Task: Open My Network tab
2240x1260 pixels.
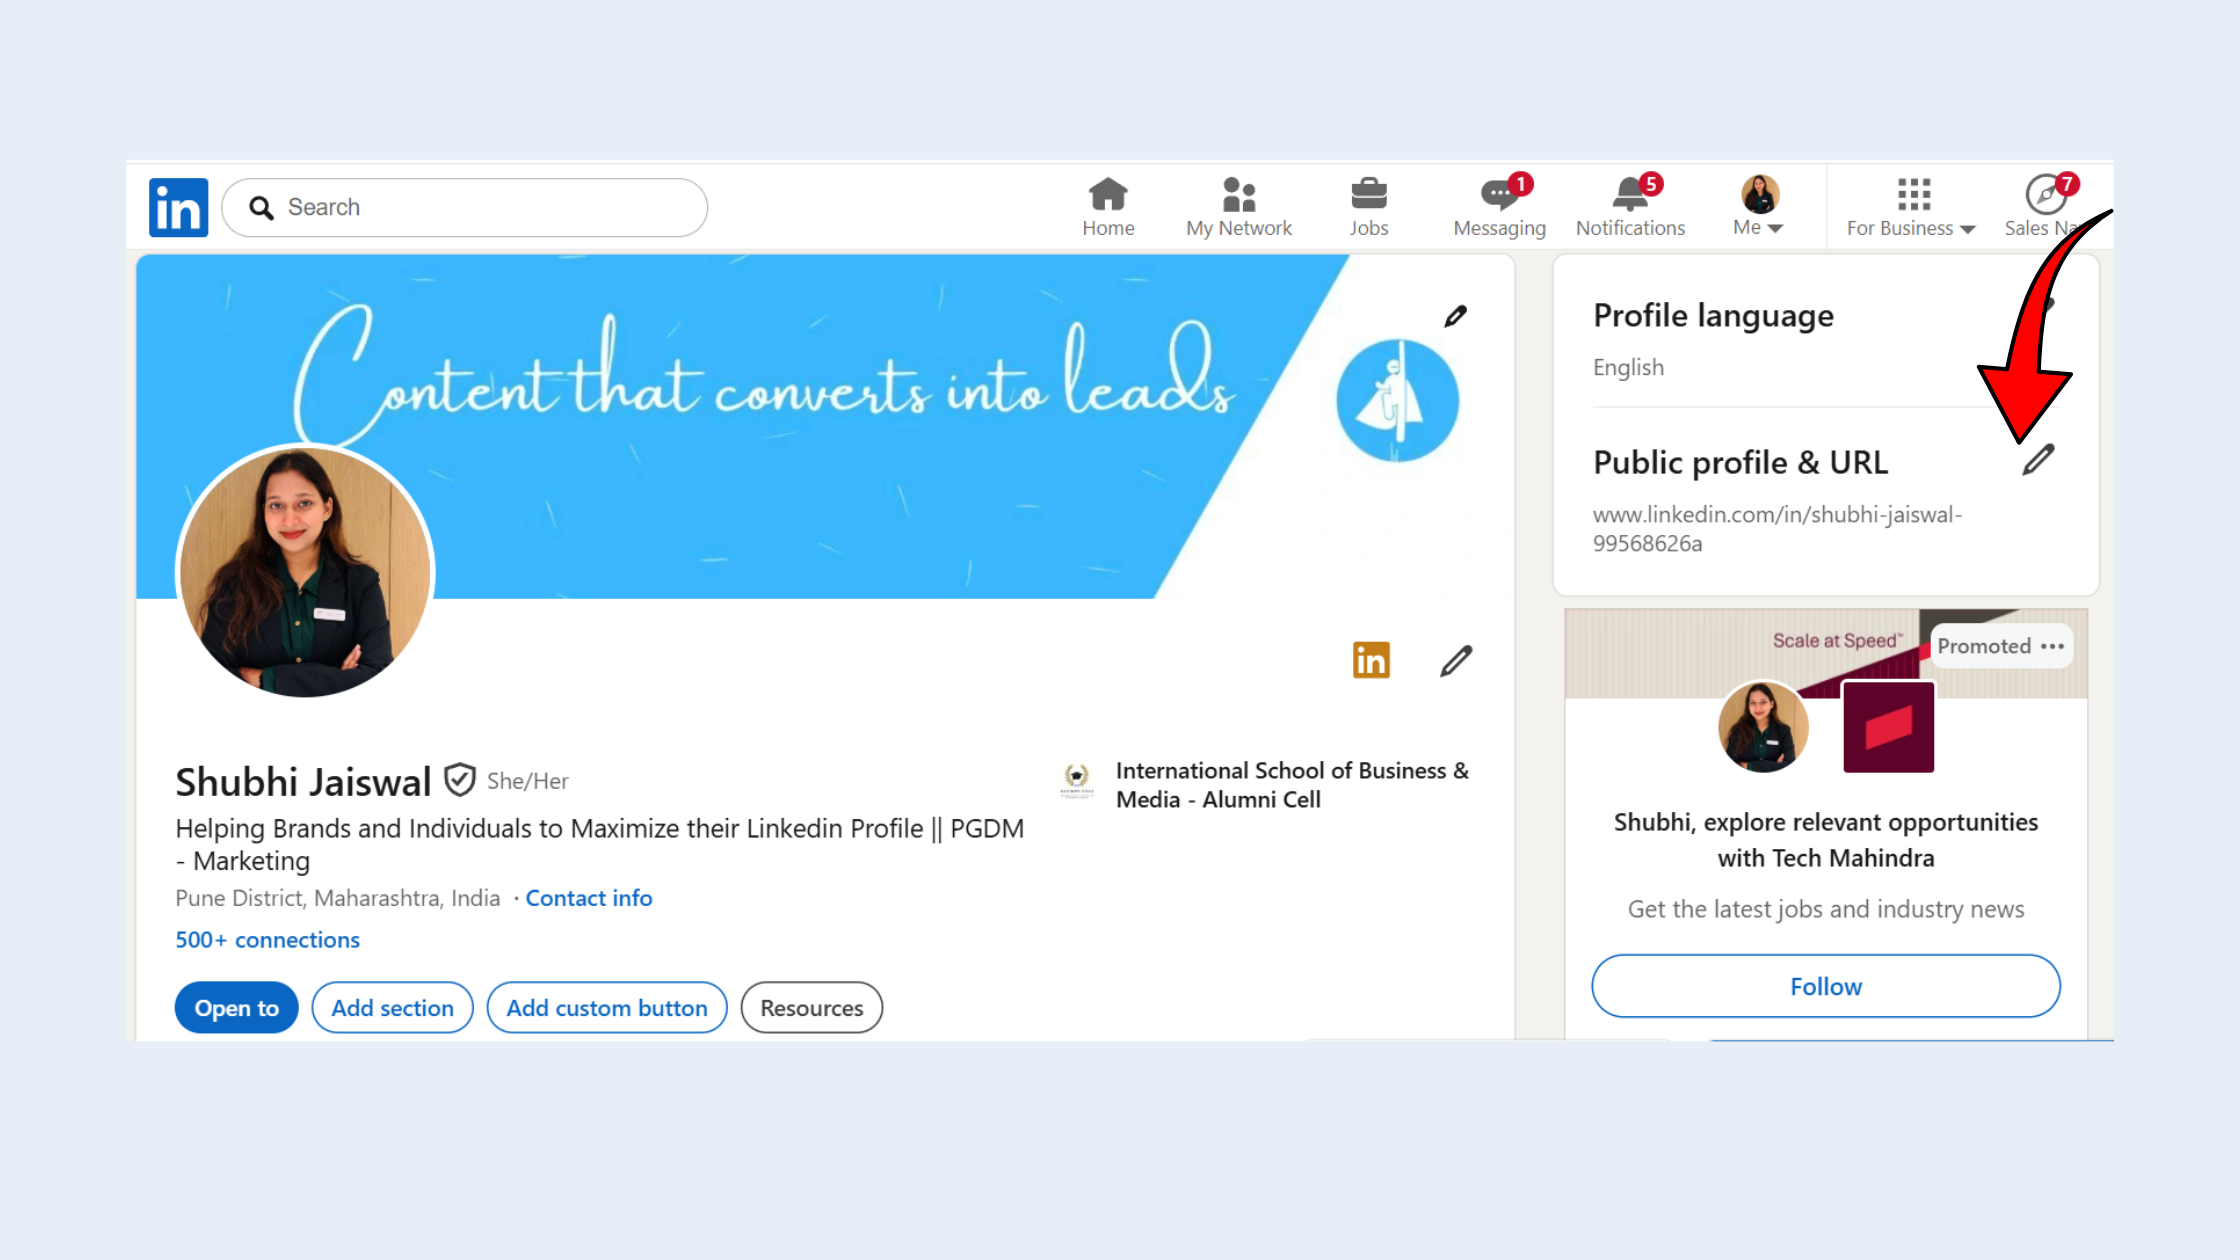Action: [1239, 207]
